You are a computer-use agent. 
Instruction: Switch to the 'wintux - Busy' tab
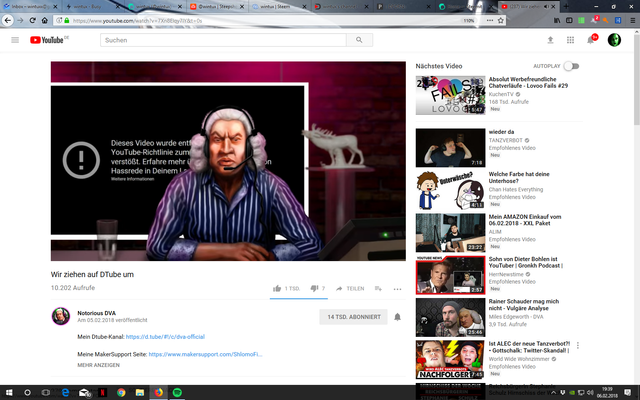coord(93,7)
